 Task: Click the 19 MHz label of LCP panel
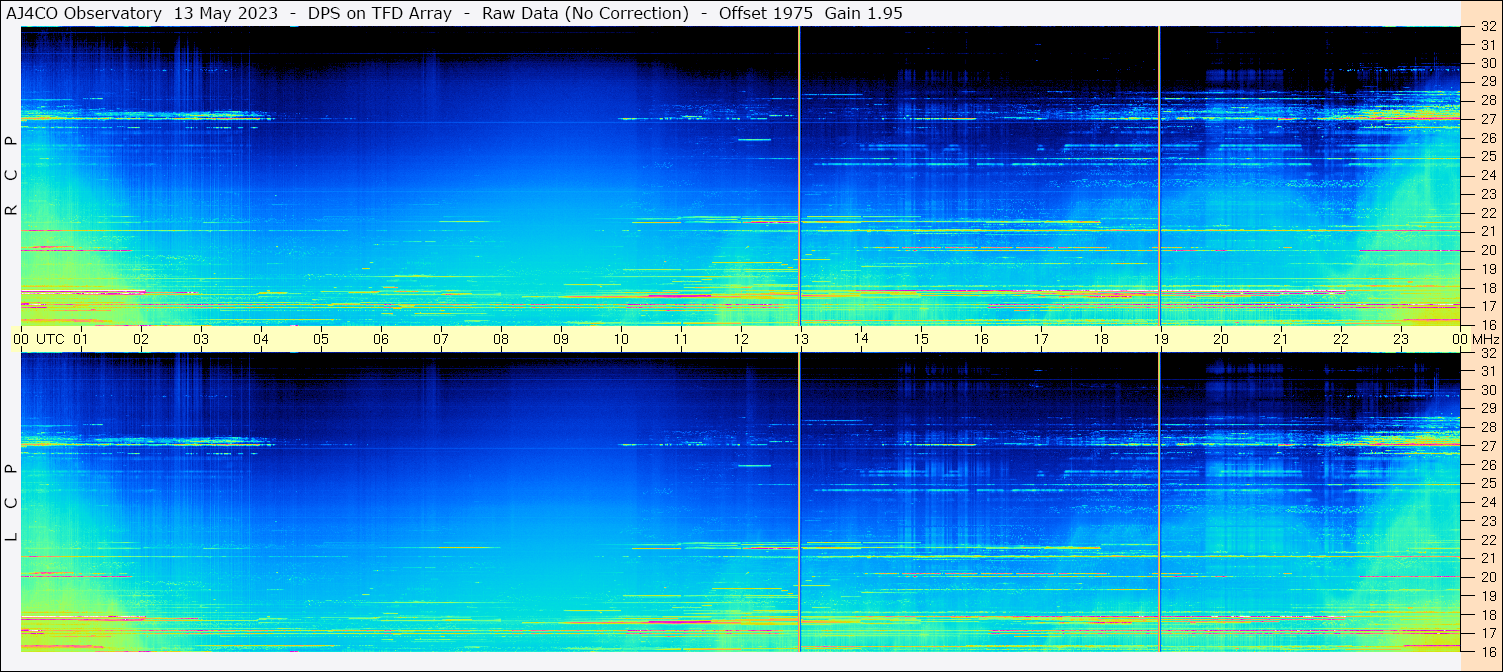[1487, 596]
